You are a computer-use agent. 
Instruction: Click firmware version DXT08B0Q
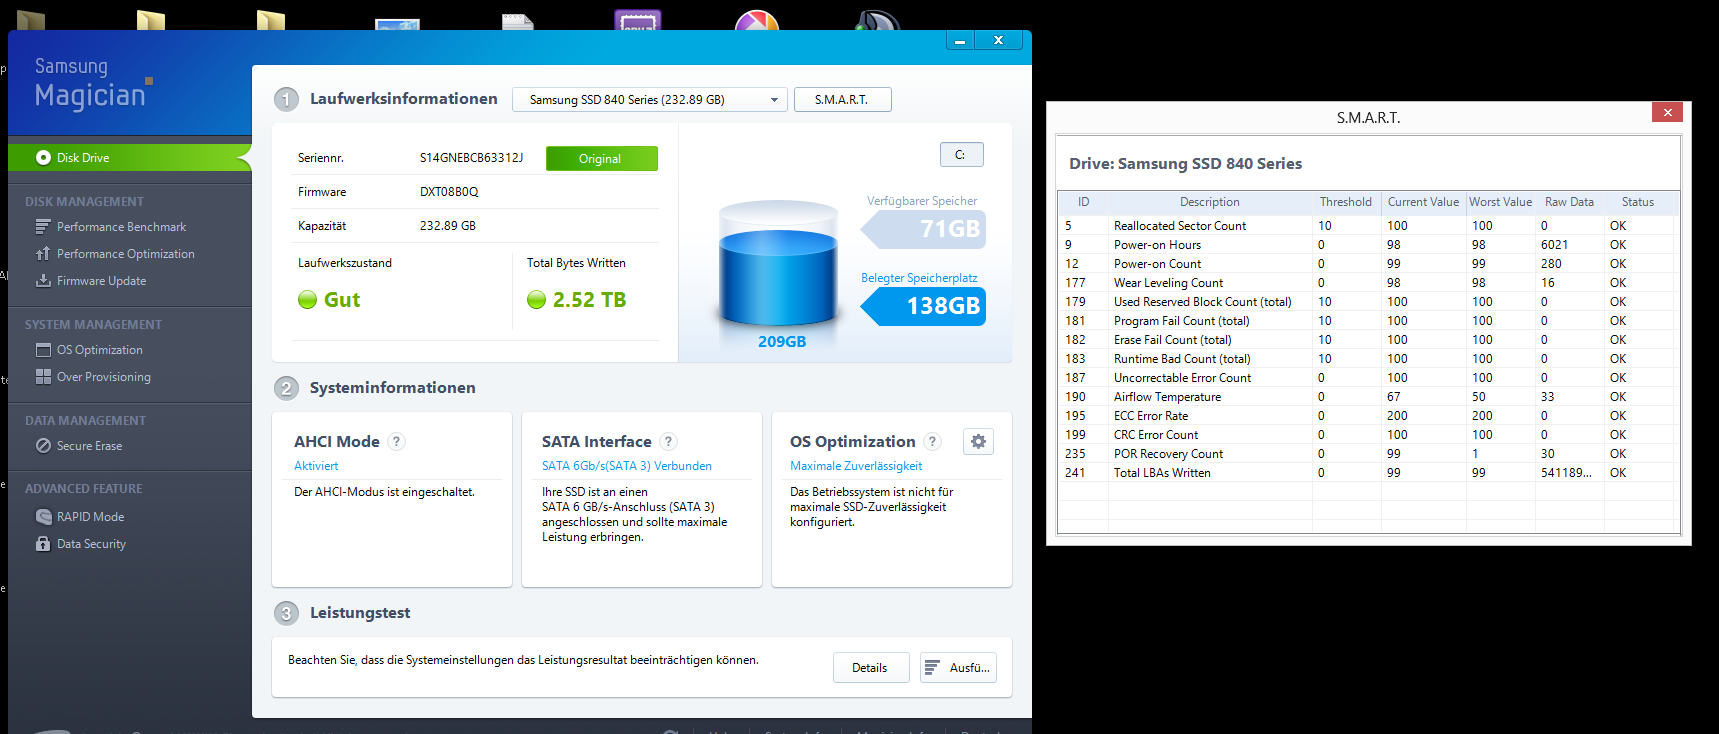(449, 192)
